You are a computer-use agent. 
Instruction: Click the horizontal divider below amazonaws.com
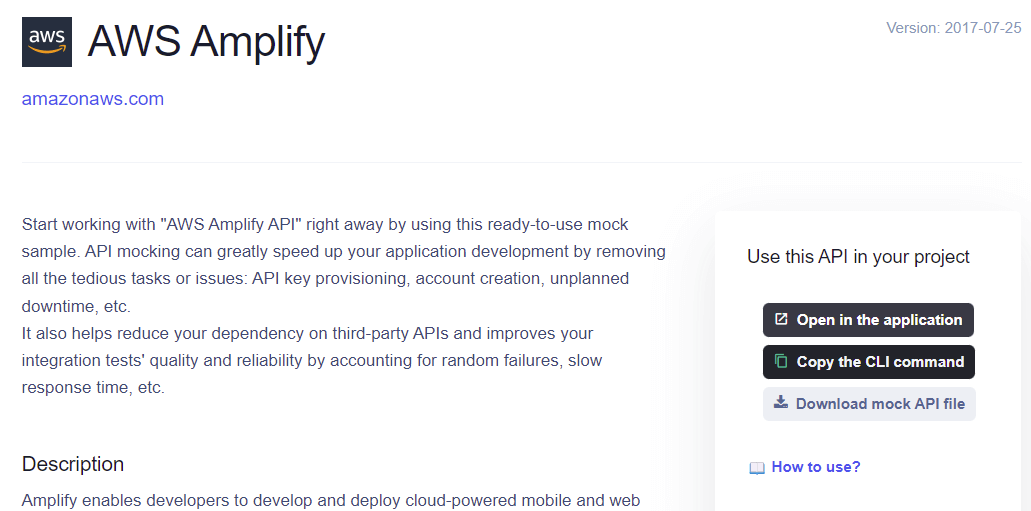(x=520, y=162)
